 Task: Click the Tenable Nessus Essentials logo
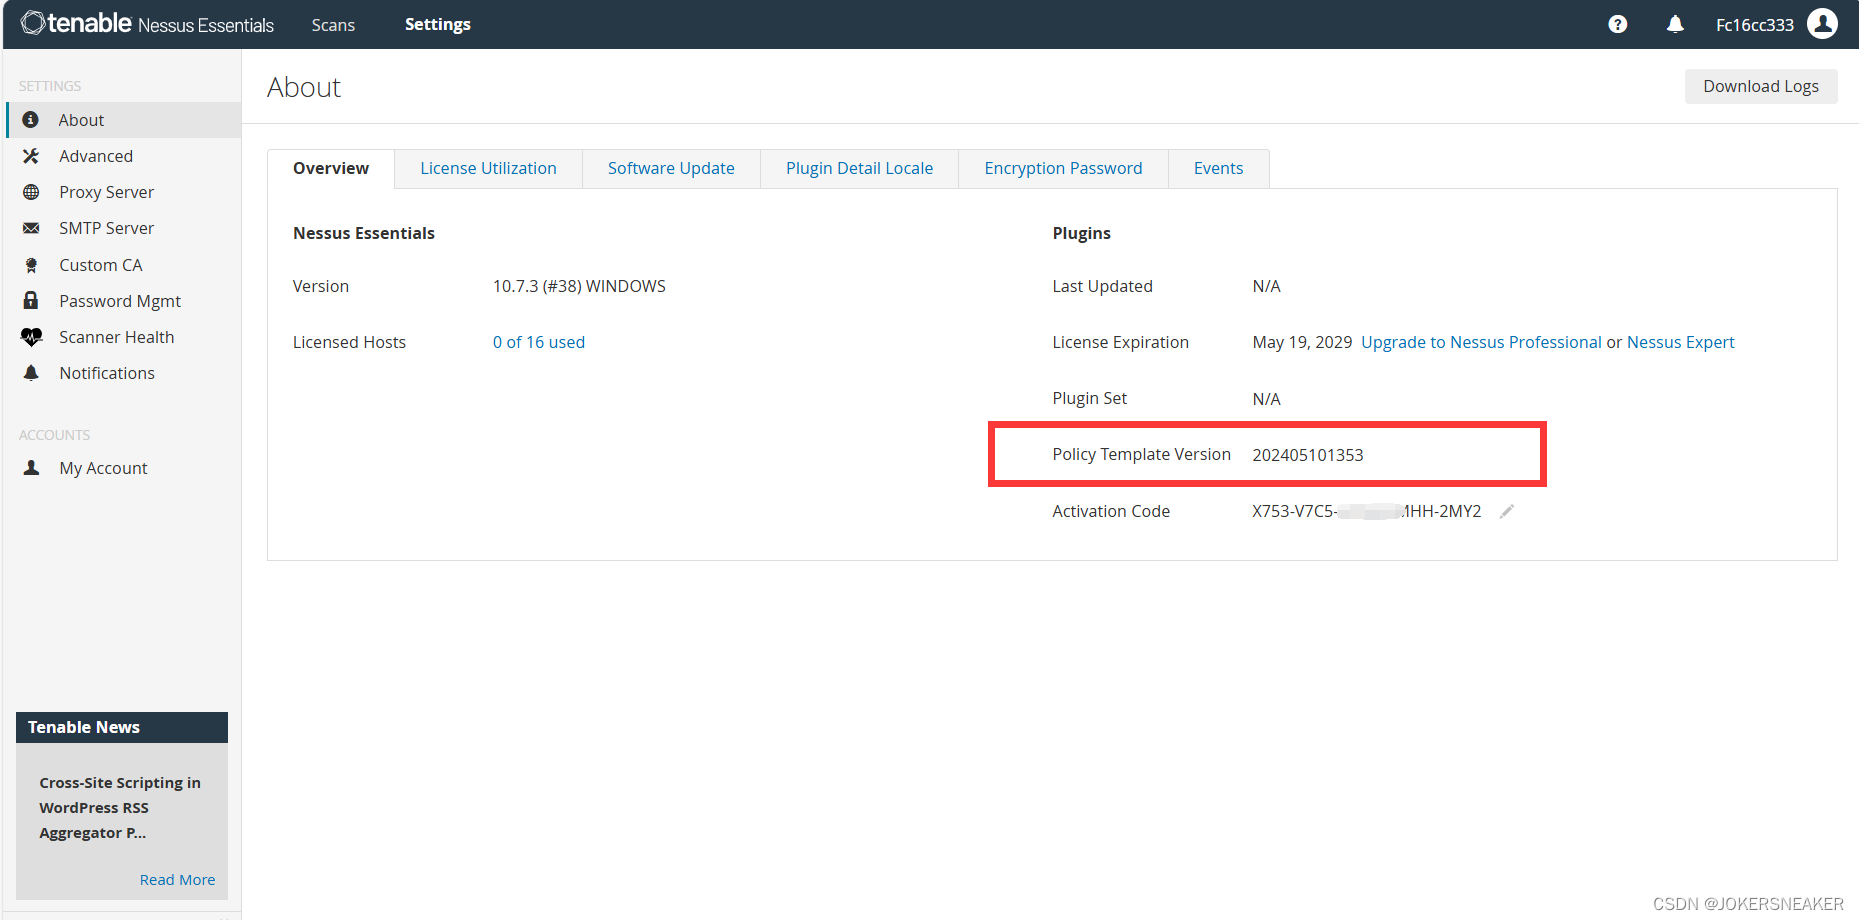click(147, 24)
